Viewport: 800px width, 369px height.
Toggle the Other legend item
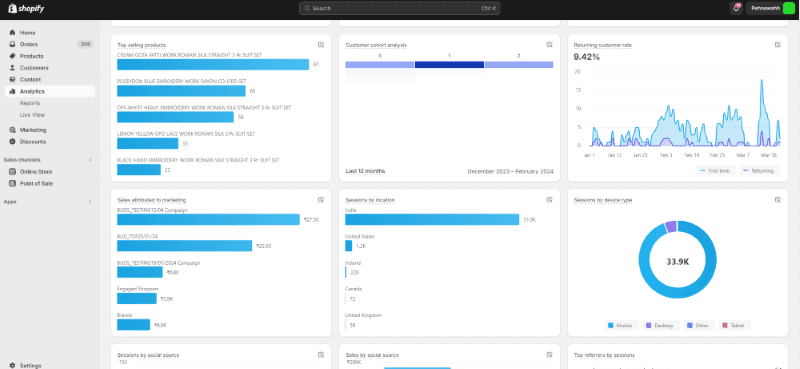[699, 326]
